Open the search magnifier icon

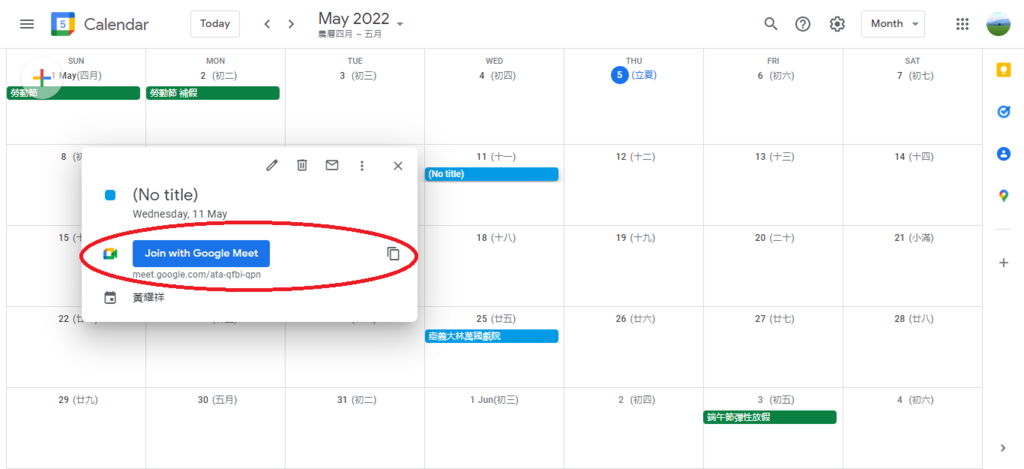[771, 24]
